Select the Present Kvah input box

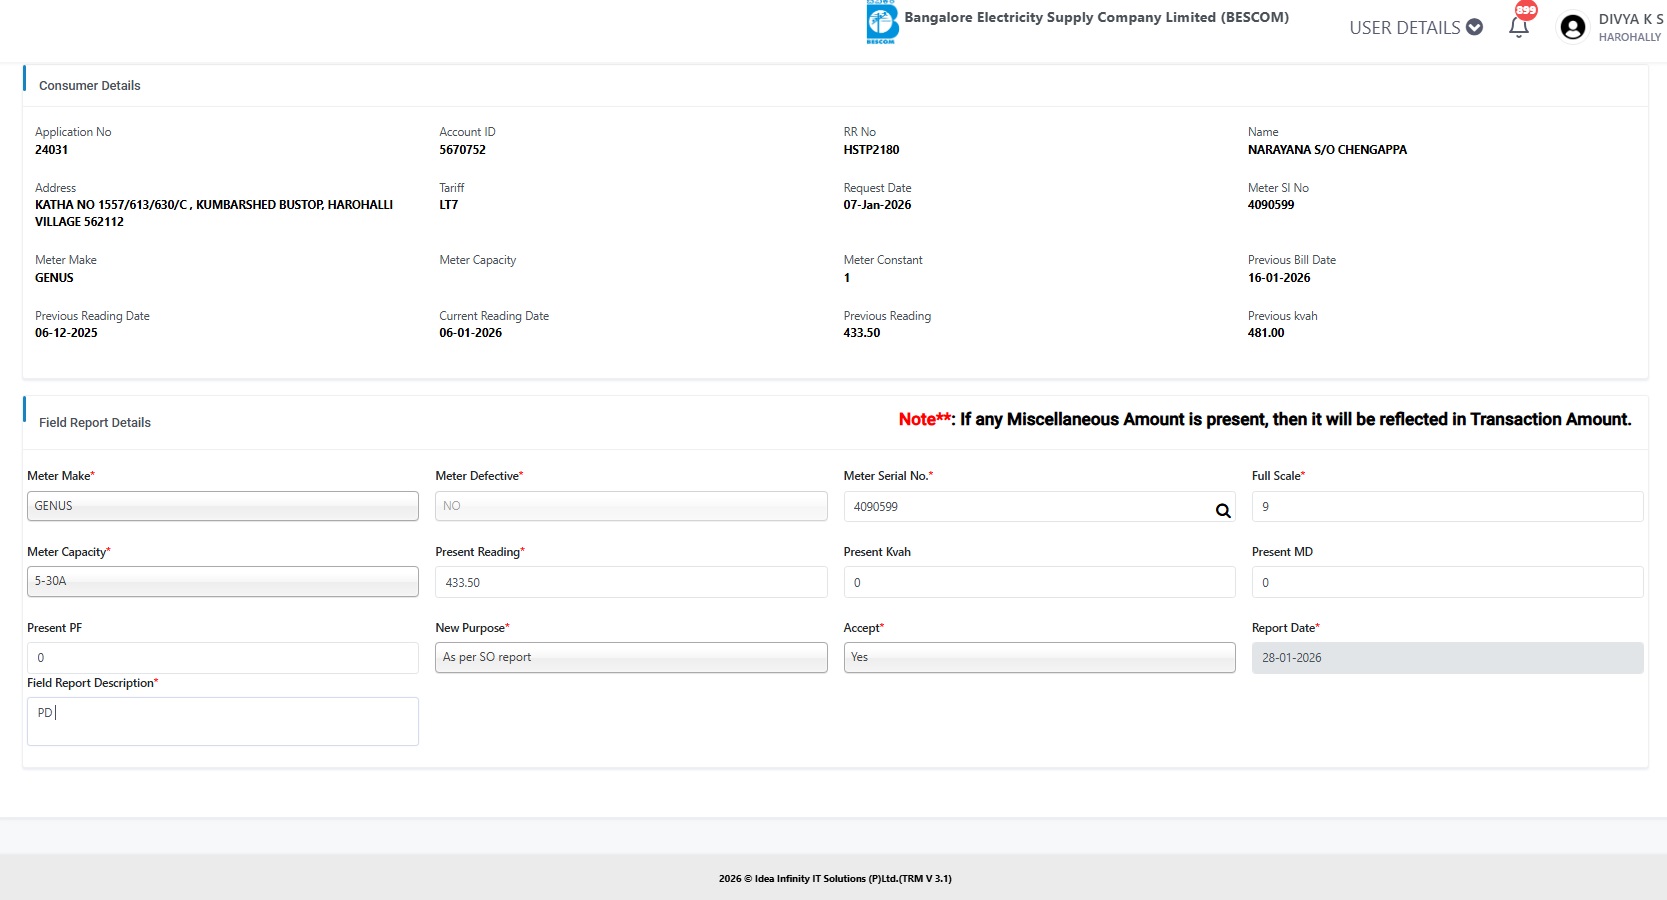click(x=1038, y=582)
